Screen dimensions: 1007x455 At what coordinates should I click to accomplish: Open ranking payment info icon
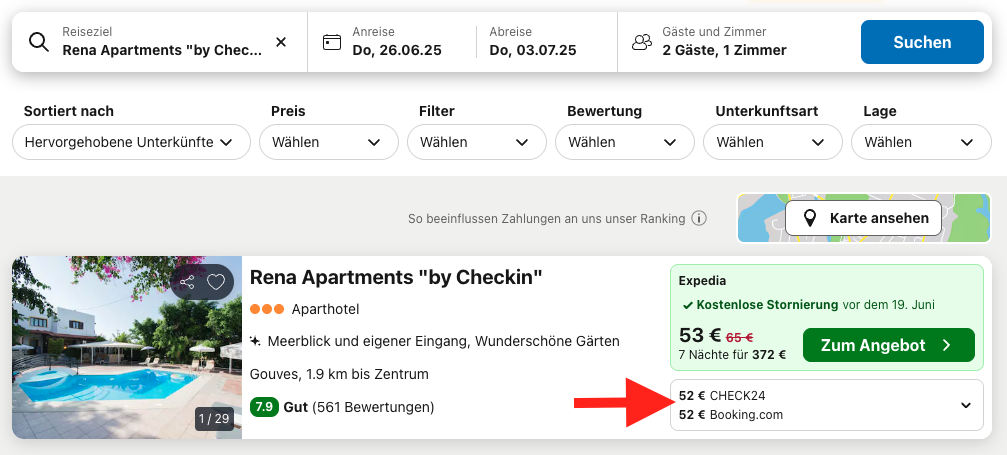click(x=699, y=218)
